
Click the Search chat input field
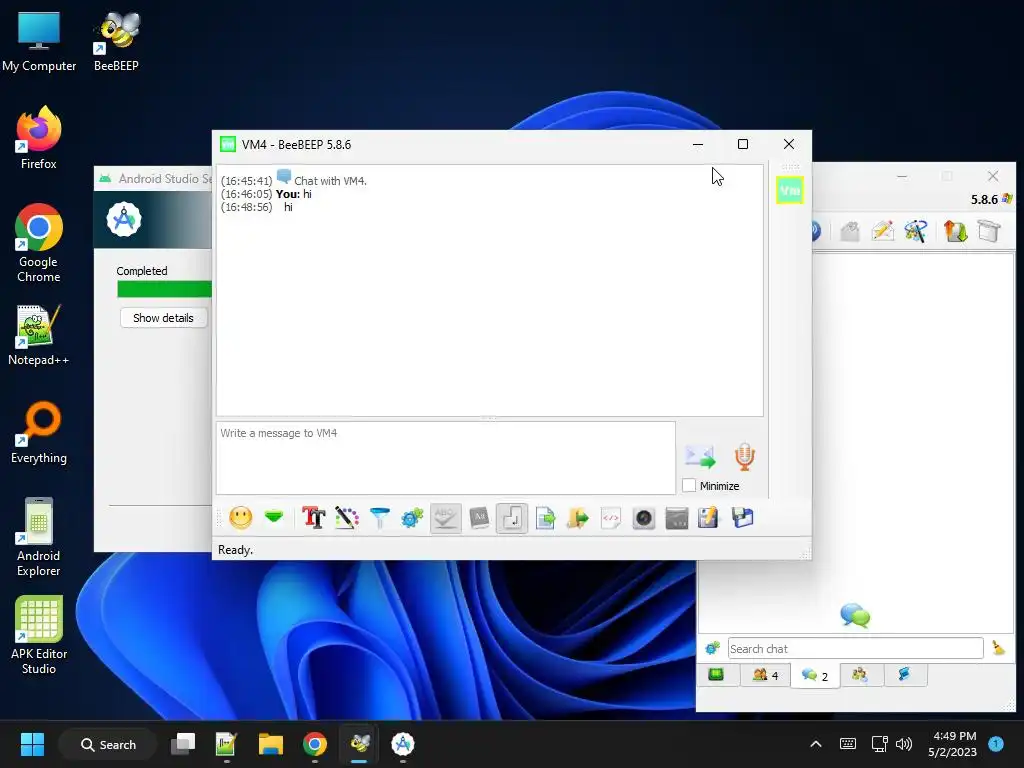(x=856, y=648)
